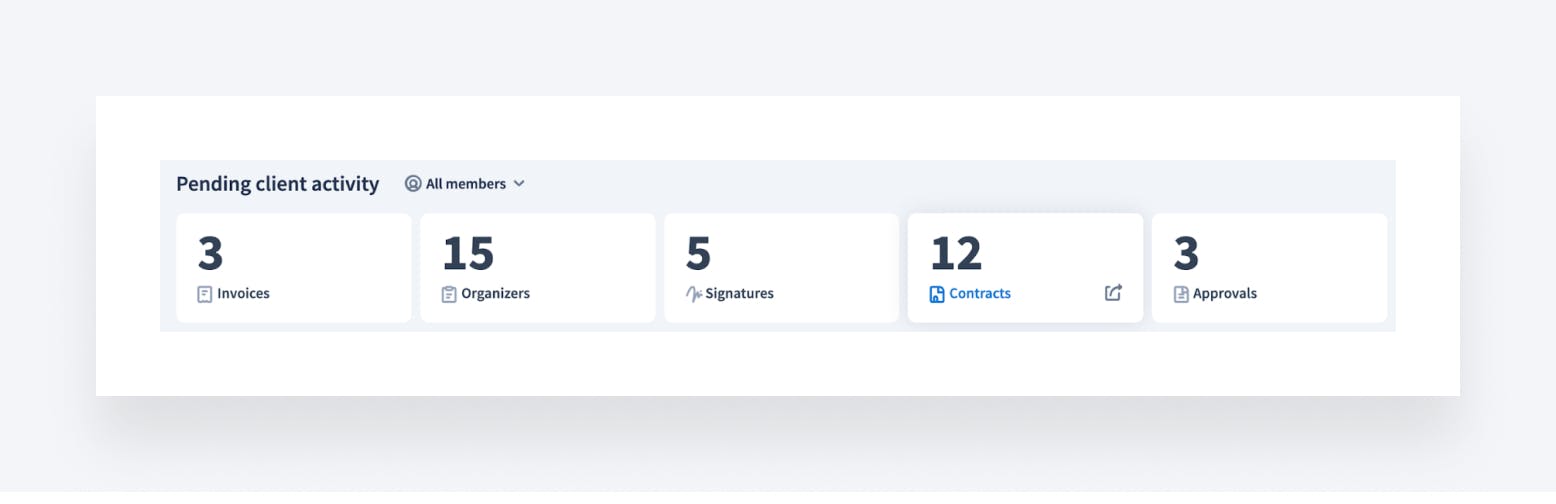This screenshot has height=504, width=1556.
Task: Click the Invoices receipt icon
Action: [x=205, y=294]
